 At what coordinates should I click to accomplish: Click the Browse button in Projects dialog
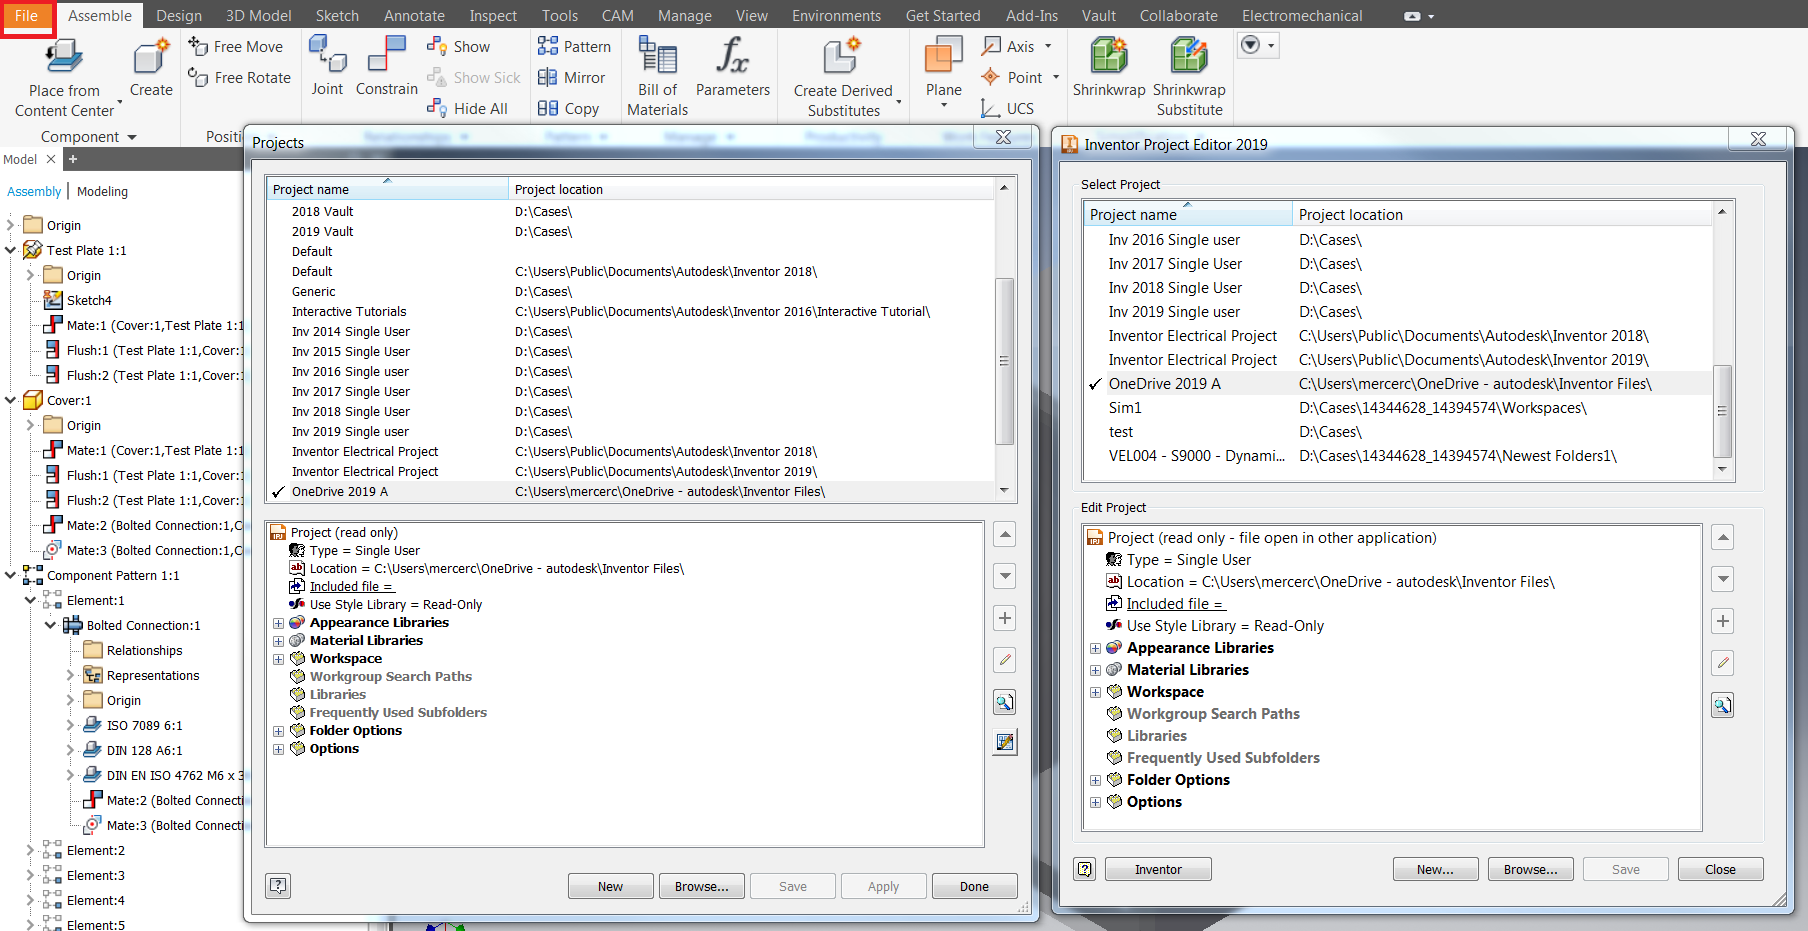click(x=701, y=886)
